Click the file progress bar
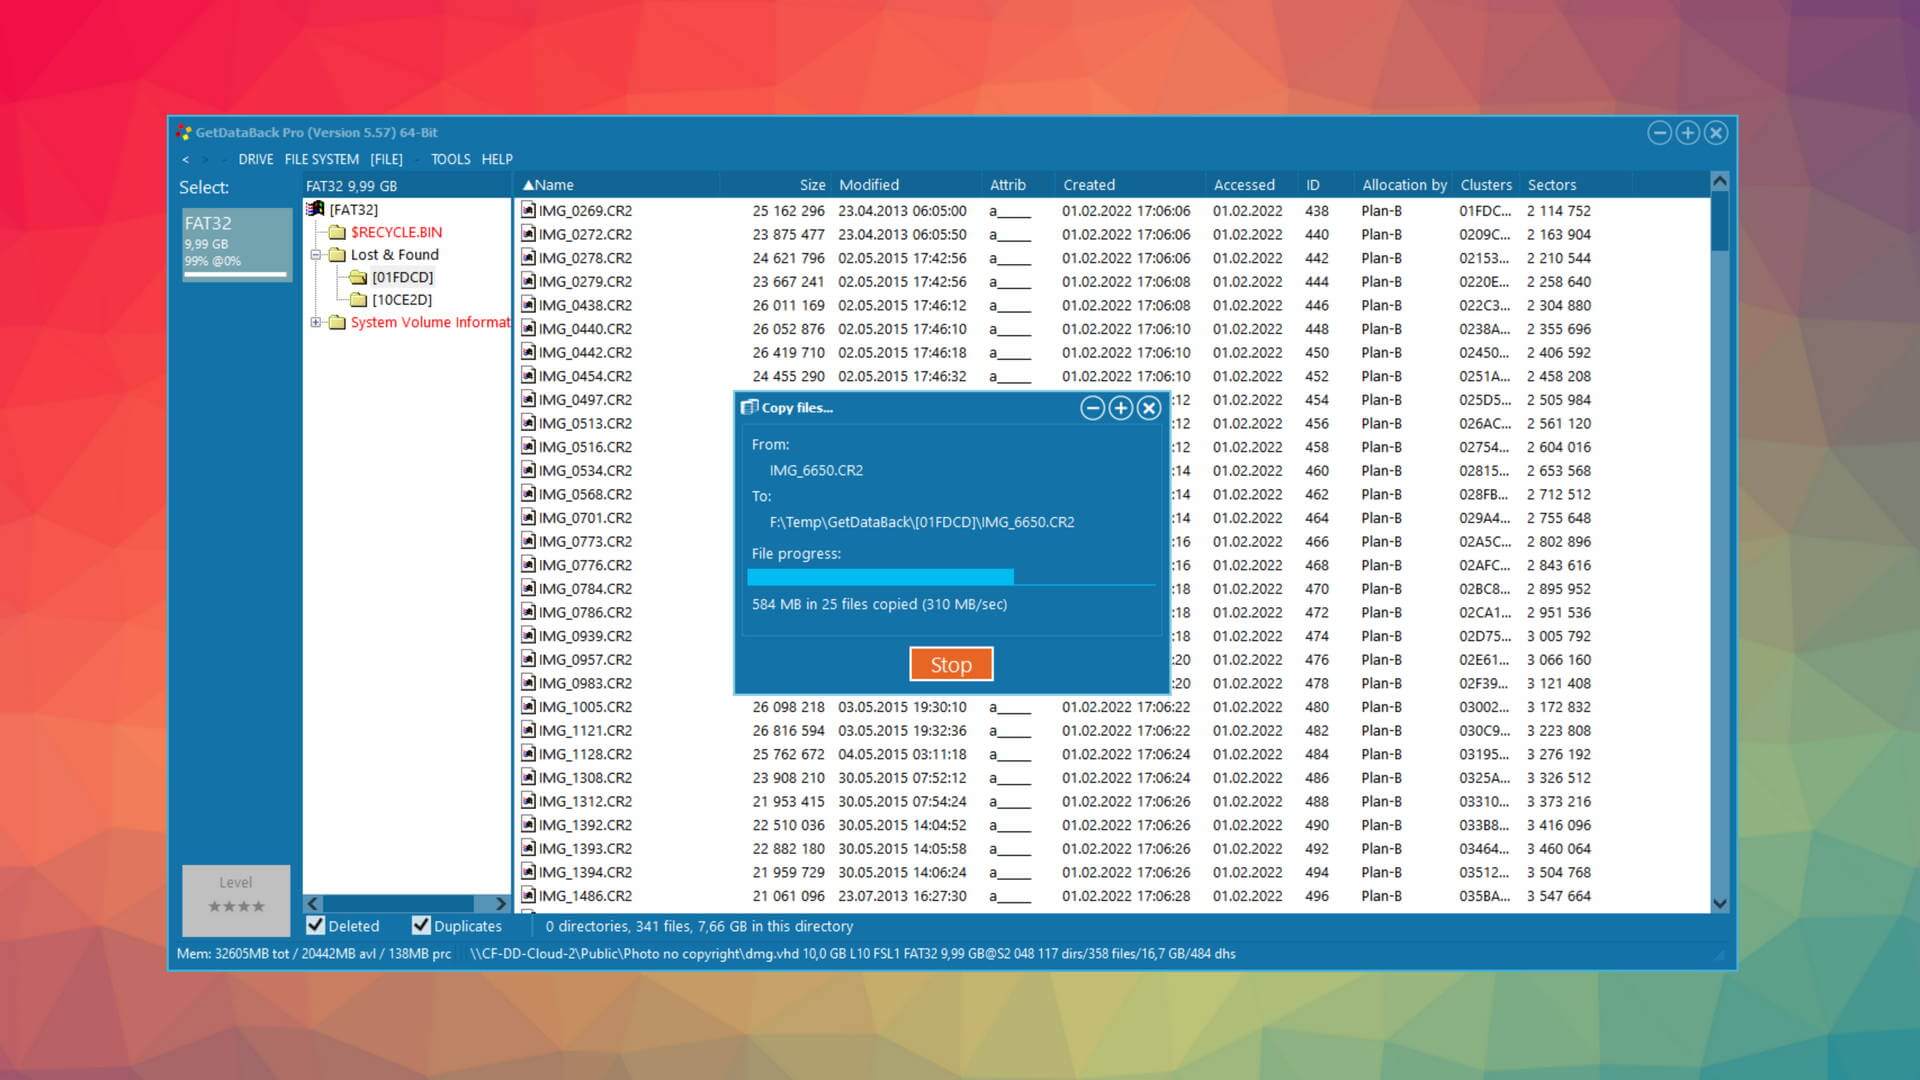The width and height of the screenshot is (1920, 1080). click(951, 577)
